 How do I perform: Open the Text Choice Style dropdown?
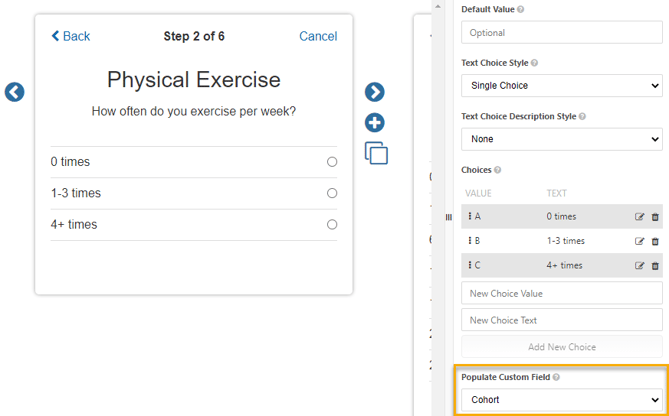(561, 86)
